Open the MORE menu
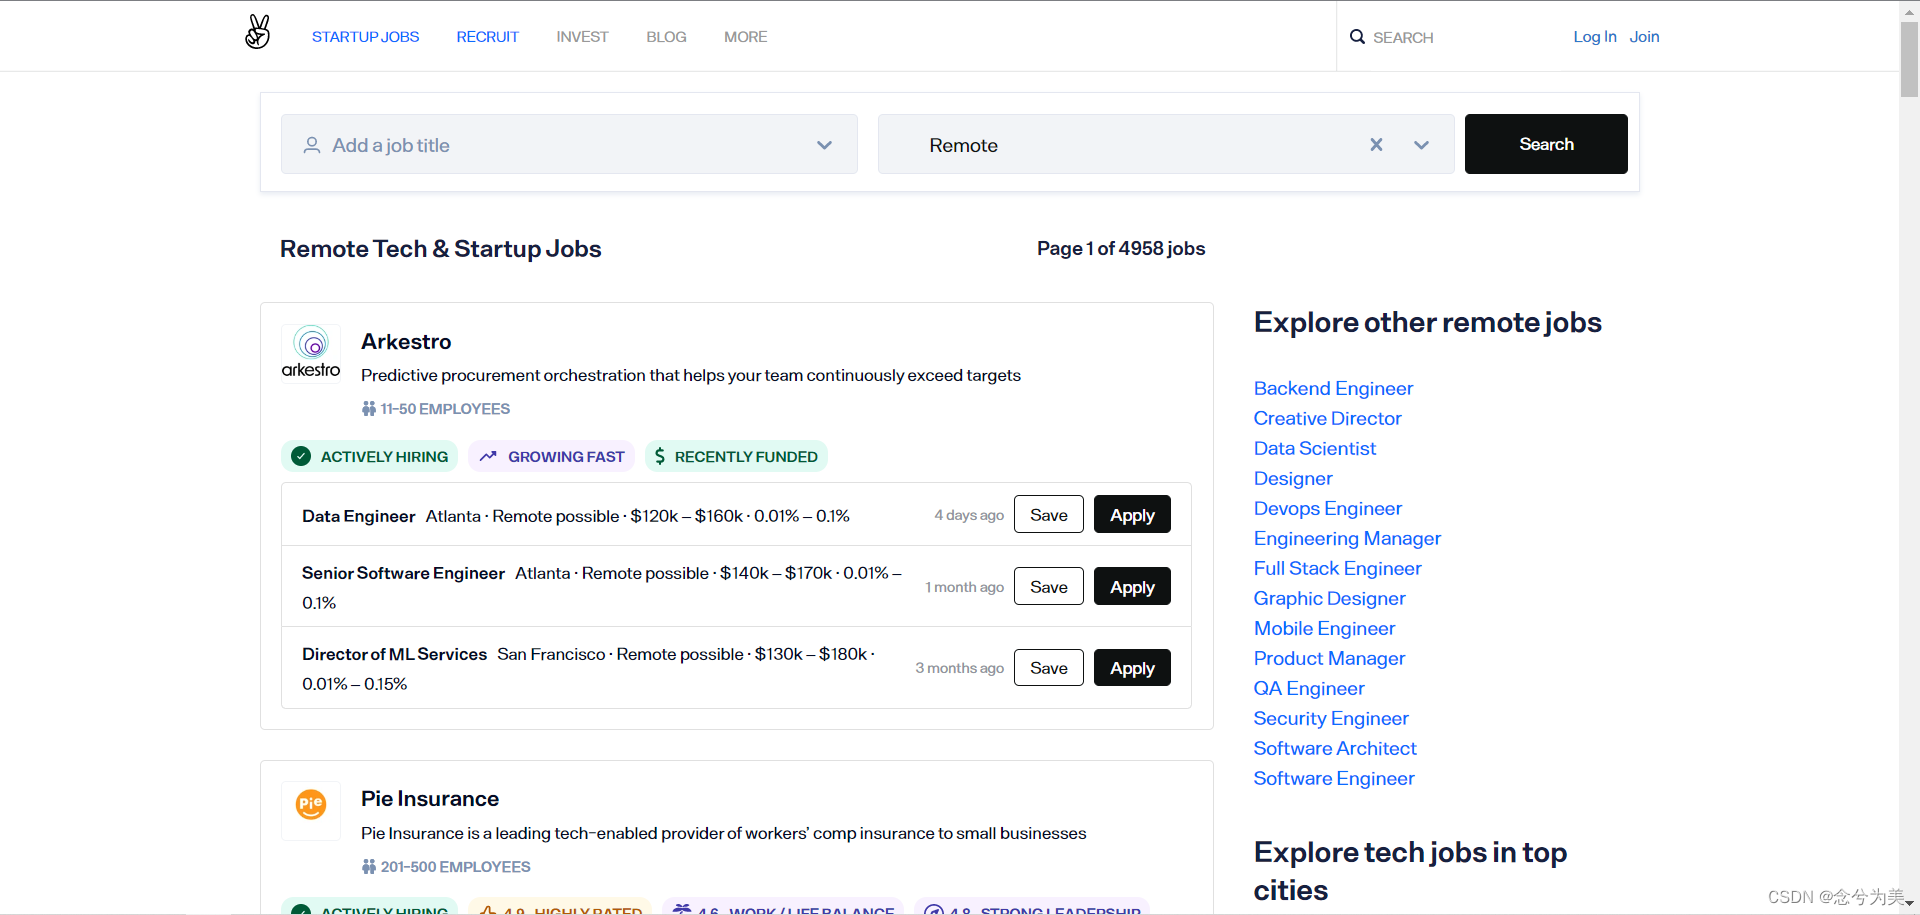The height and width of the screenshot is (915, 1920). 746,37
